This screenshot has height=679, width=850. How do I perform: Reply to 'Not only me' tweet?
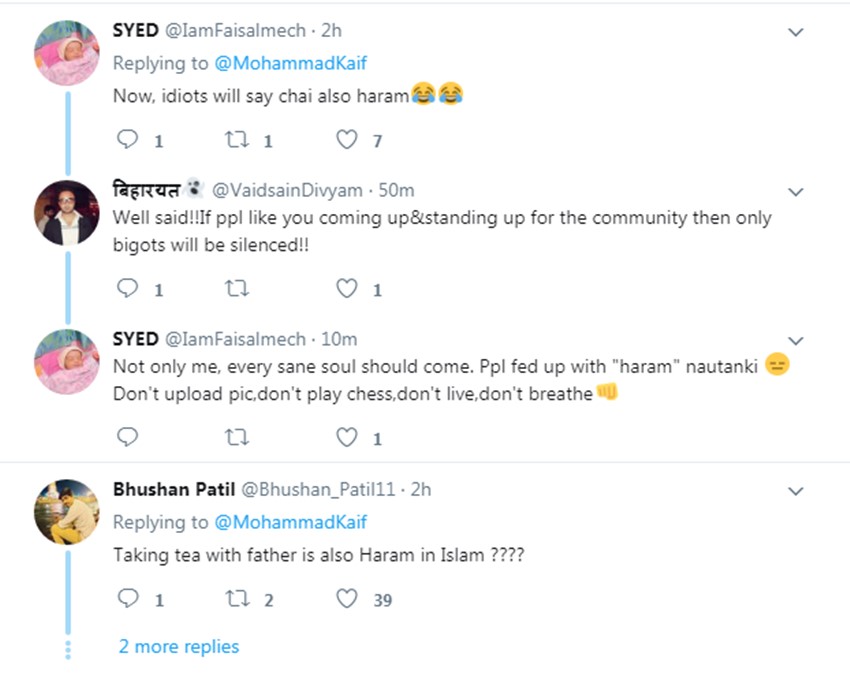(127, 437)
